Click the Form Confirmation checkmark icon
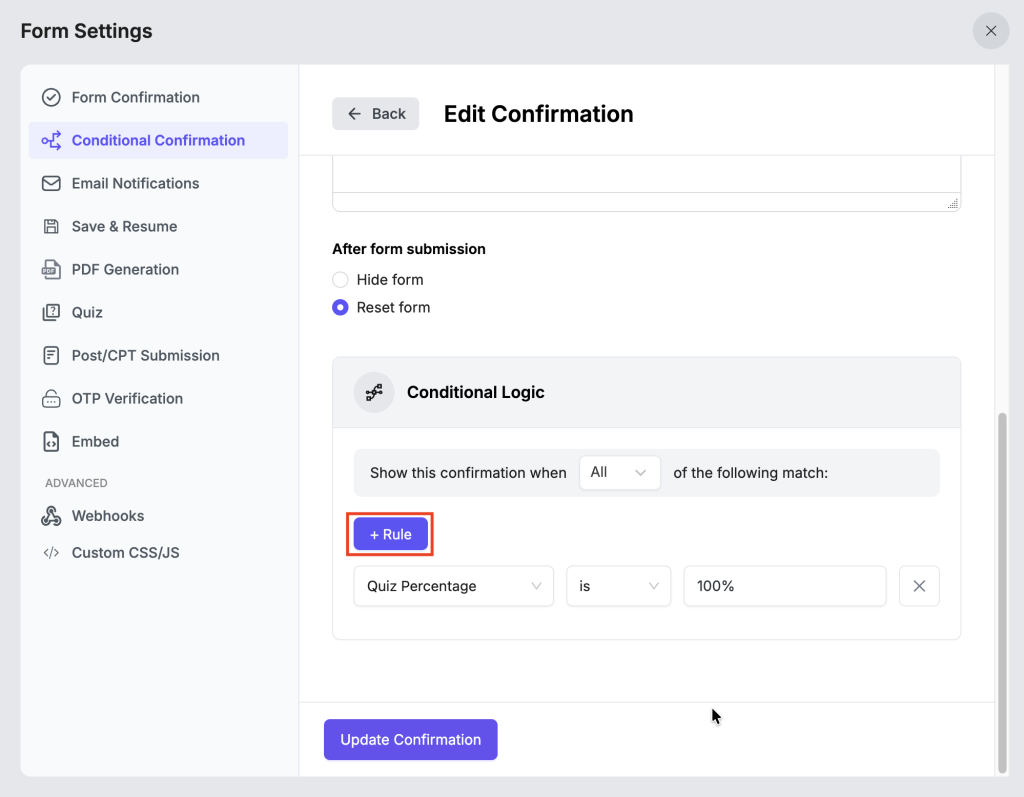 [x=51, y=97]
